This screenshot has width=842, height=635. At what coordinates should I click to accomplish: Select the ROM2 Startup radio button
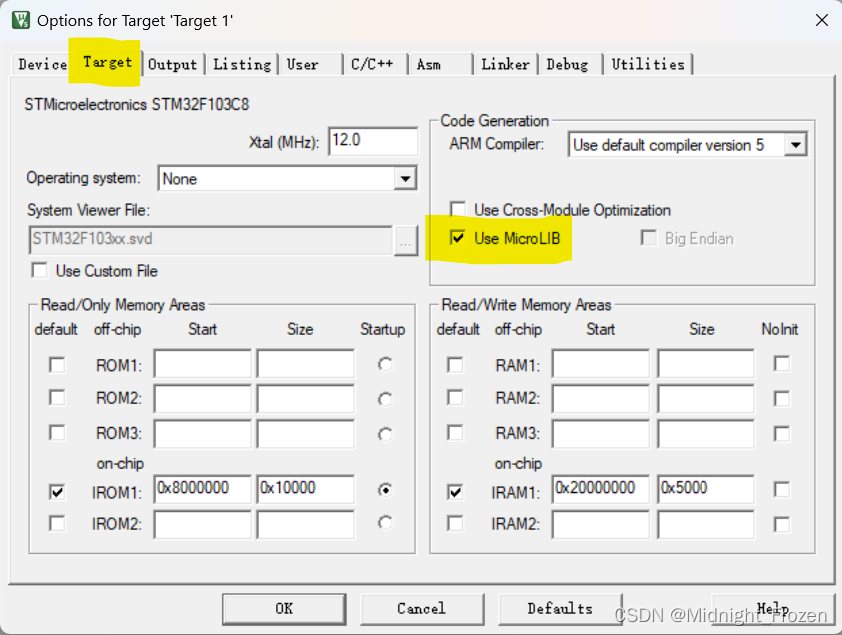[385, 399]
